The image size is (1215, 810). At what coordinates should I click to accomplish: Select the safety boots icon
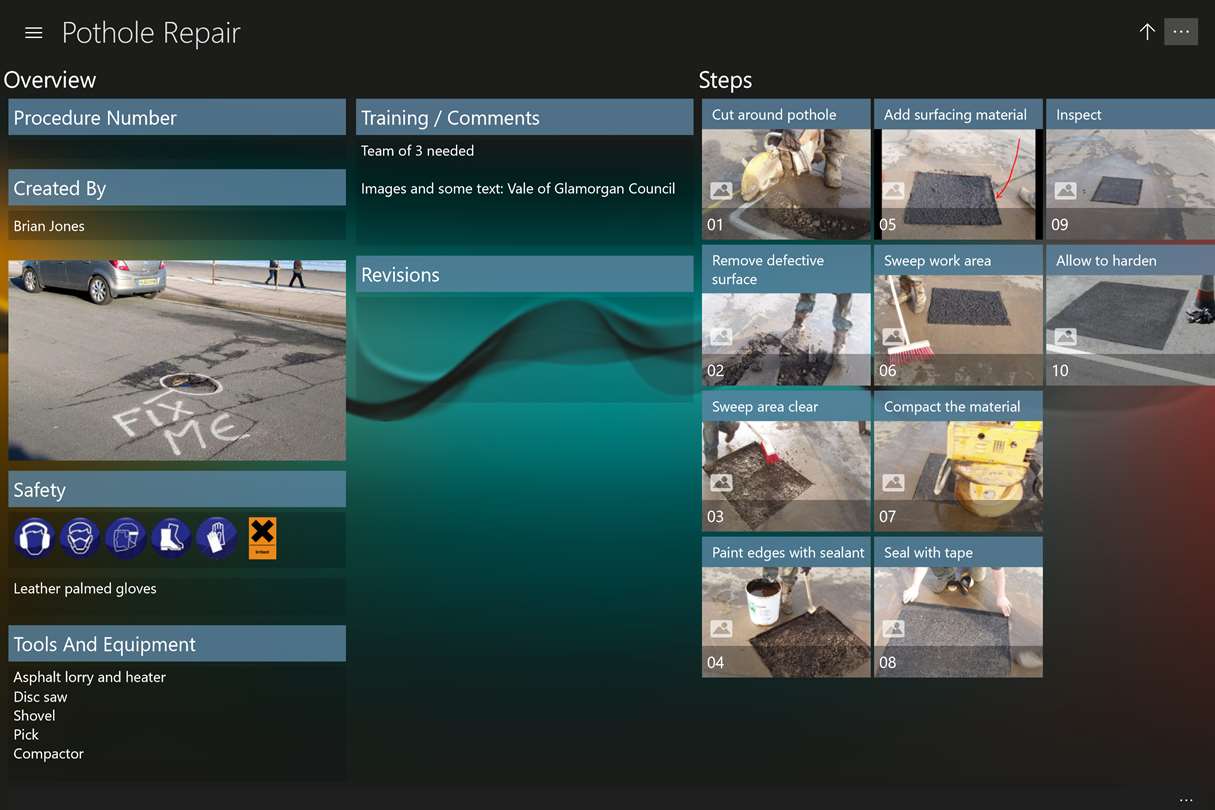pos(170,538)
